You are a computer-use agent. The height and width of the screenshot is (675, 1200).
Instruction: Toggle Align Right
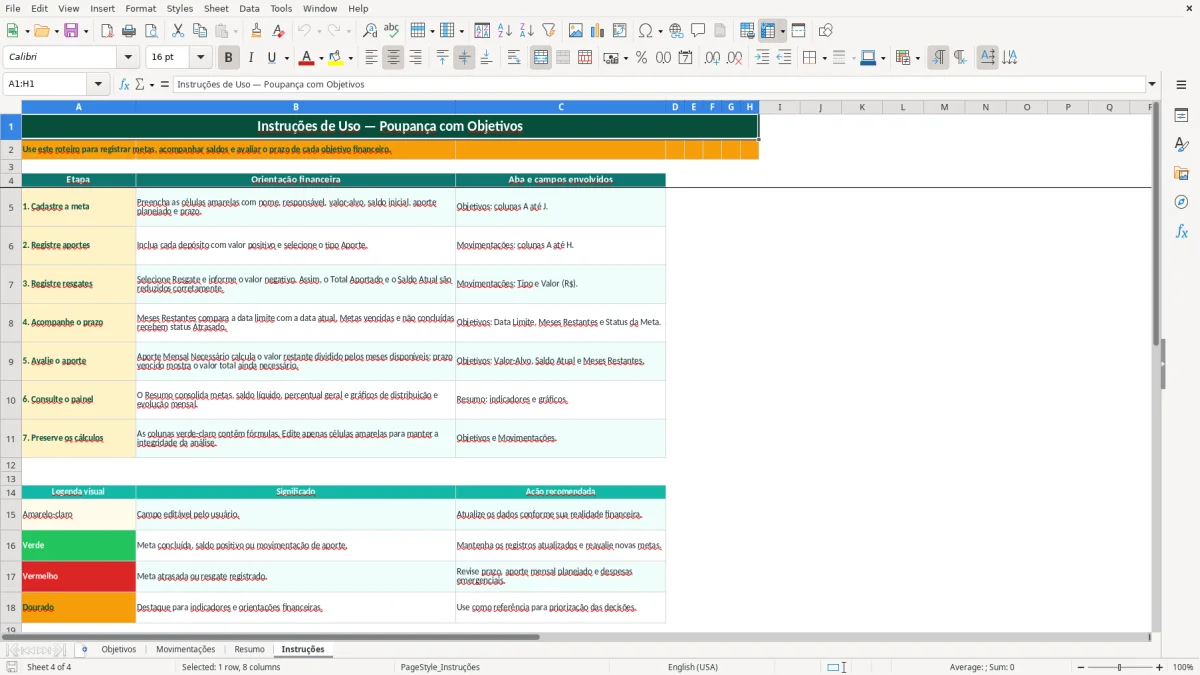416,58
